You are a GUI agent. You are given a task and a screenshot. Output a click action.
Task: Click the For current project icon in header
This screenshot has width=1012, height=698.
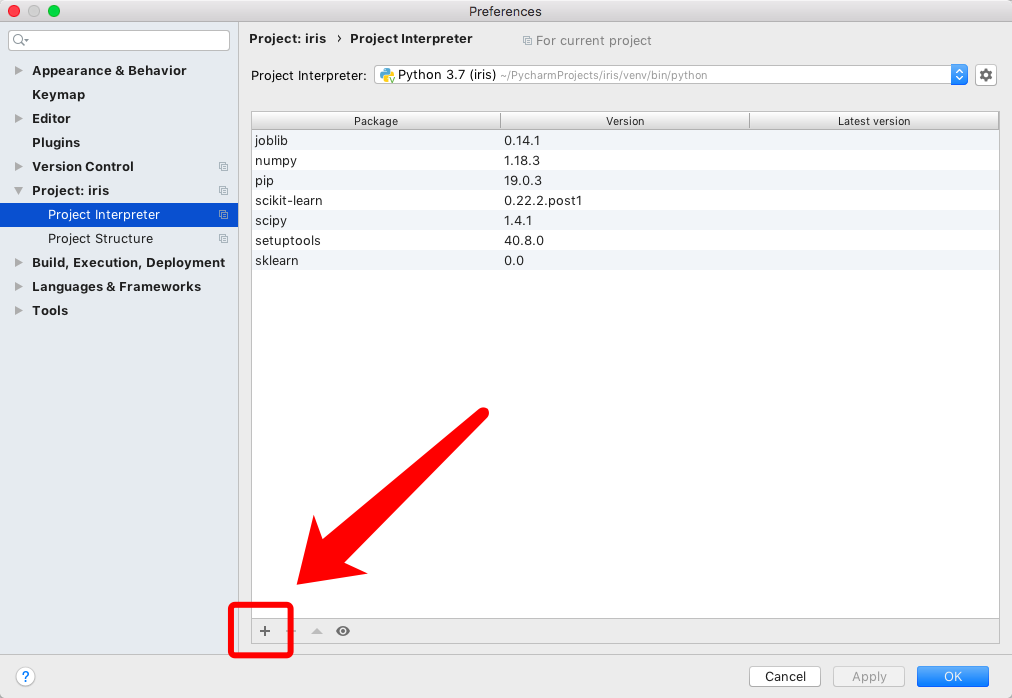pos(527,41)
